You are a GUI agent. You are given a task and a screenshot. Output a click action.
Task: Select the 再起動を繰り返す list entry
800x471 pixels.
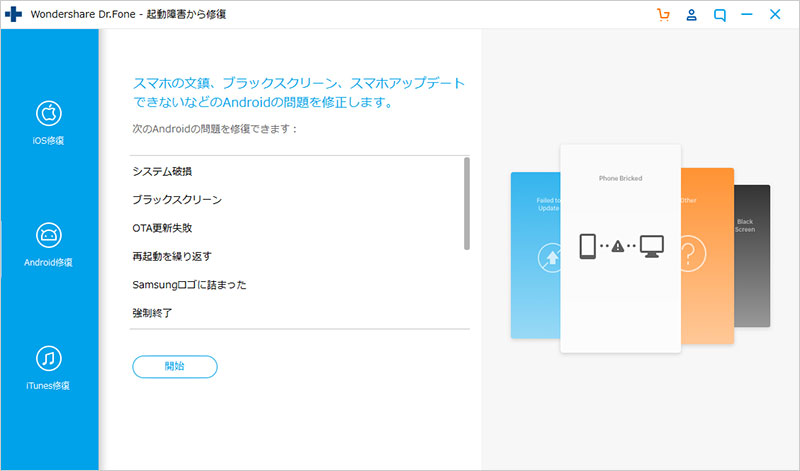point(172,256)
